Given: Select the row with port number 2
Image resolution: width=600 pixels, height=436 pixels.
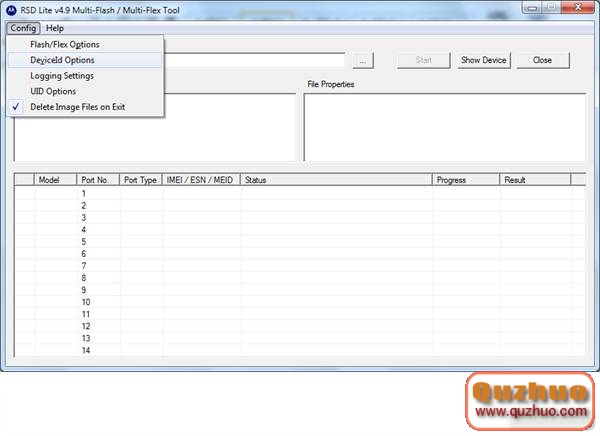Looking at the screenshot, I should (300, 206).
